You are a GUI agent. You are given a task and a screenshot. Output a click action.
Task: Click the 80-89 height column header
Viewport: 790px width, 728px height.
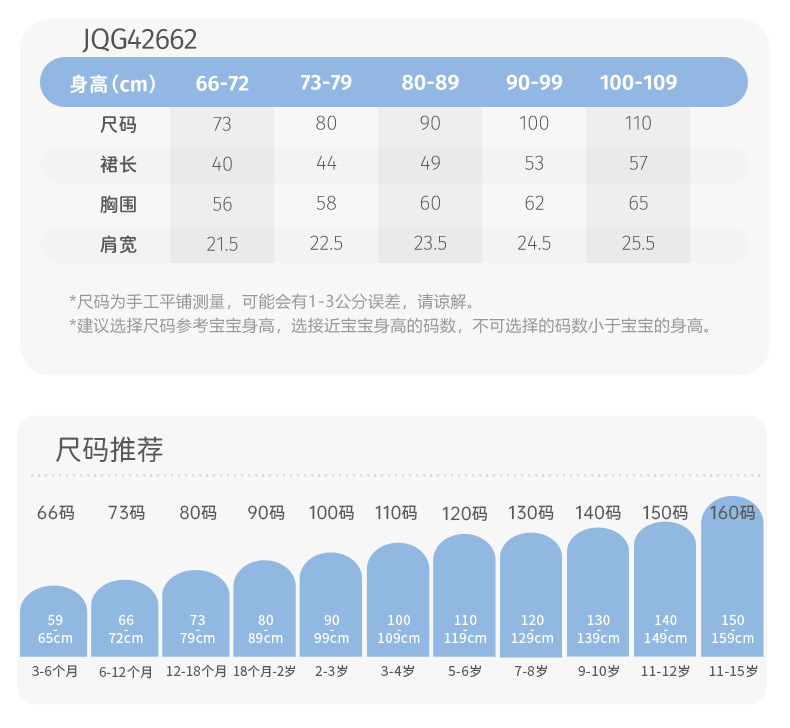[430, 82]
